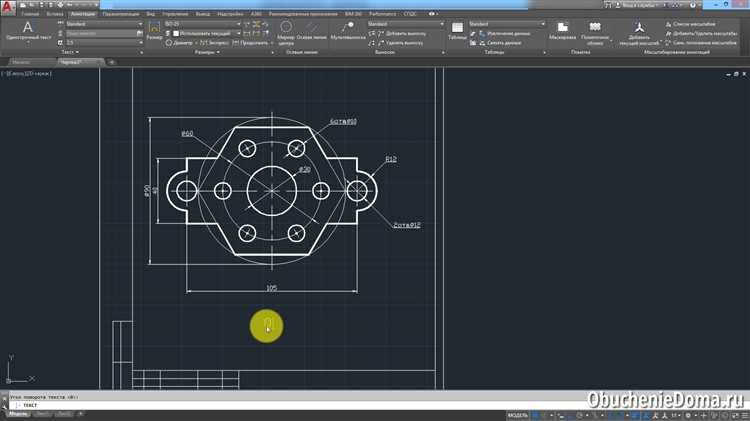Click Синх. положения масштабов

[701, 43]
